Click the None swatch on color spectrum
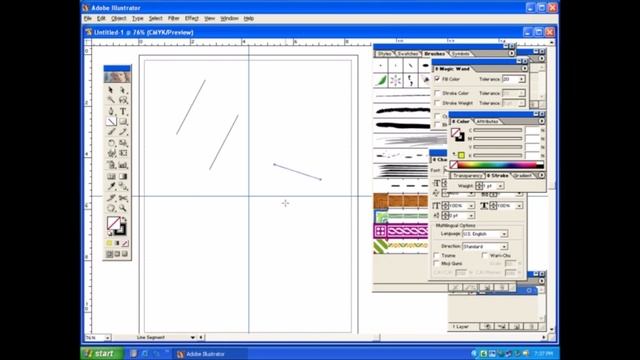Image resolution: width=640 pixels, height=360 pixels. point(453,165)
